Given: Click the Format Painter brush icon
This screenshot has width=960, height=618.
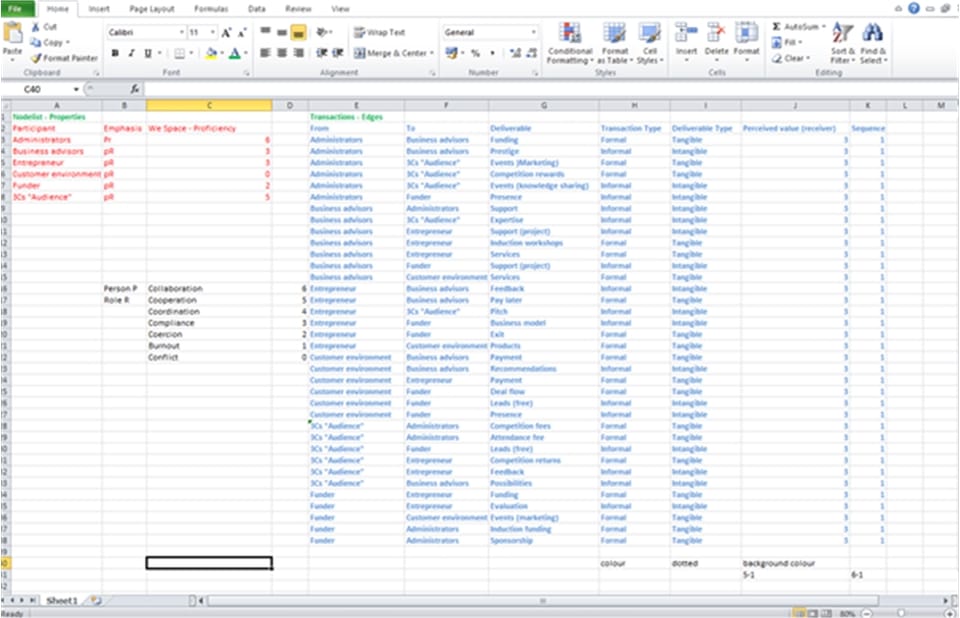Looking at the screenshot, I should (36, 58).
